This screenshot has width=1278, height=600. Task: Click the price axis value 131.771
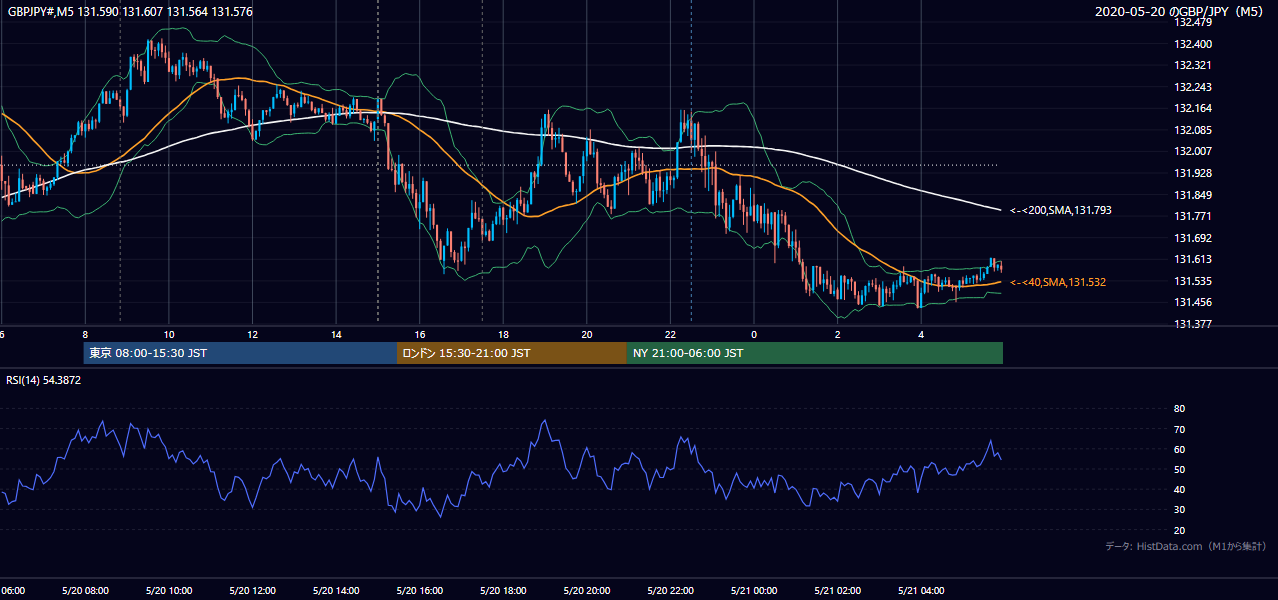pyautogui.click(x=1192, y=216)
